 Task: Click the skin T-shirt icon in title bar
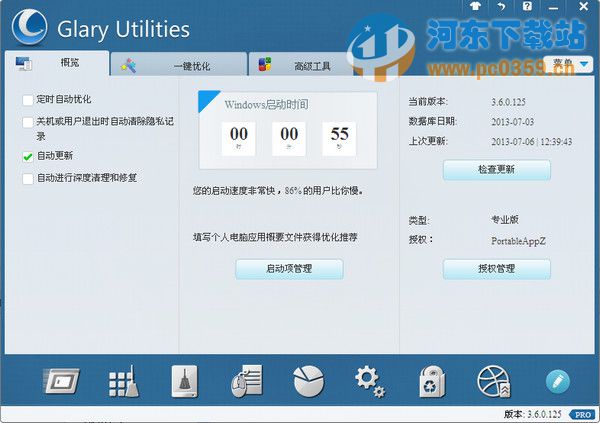click(475, 6)
